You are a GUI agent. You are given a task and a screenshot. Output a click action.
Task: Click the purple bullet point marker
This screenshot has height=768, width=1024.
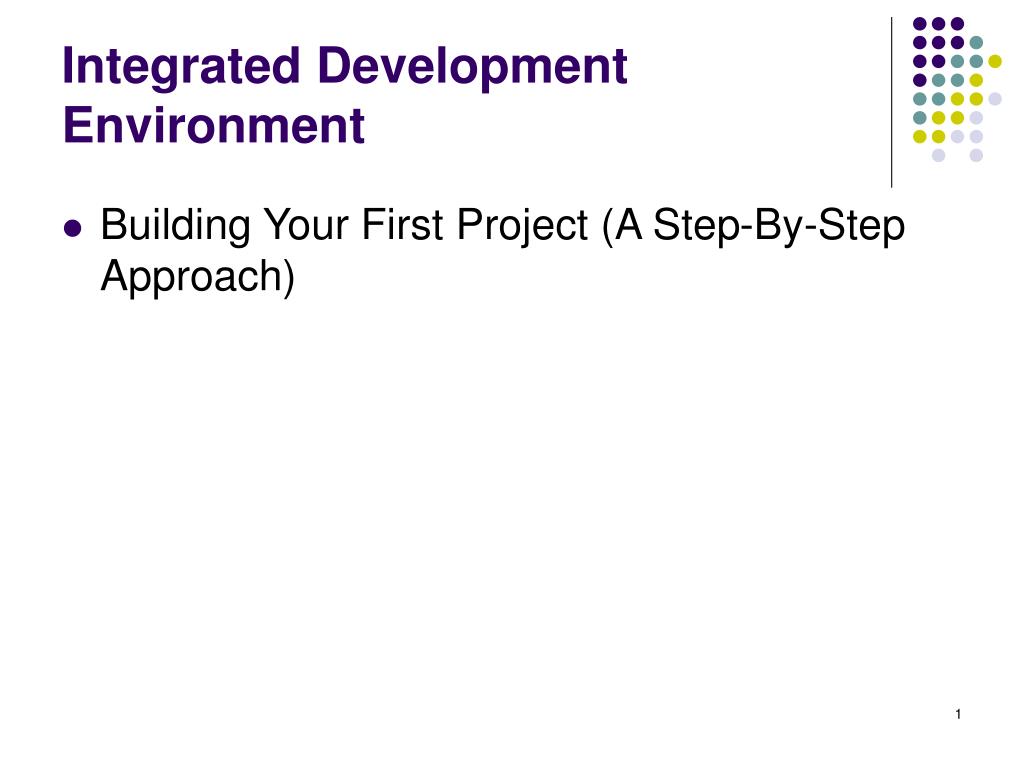[73, 229]
